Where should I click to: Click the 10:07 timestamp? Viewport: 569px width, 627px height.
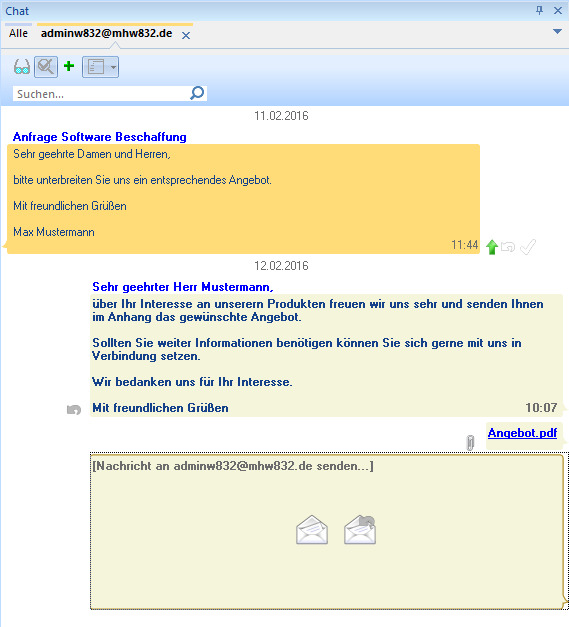click(x=541, y=407)
